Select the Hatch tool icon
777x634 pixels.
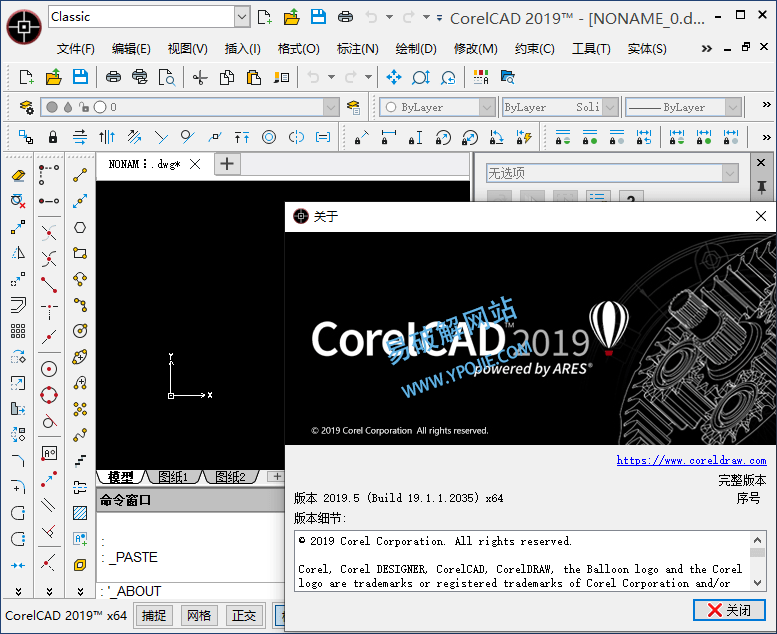[80, 513]
